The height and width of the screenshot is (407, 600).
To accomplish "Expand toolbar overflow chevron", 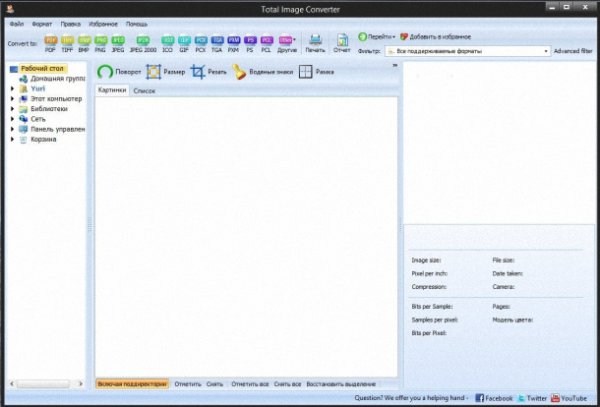I will 395,66.
